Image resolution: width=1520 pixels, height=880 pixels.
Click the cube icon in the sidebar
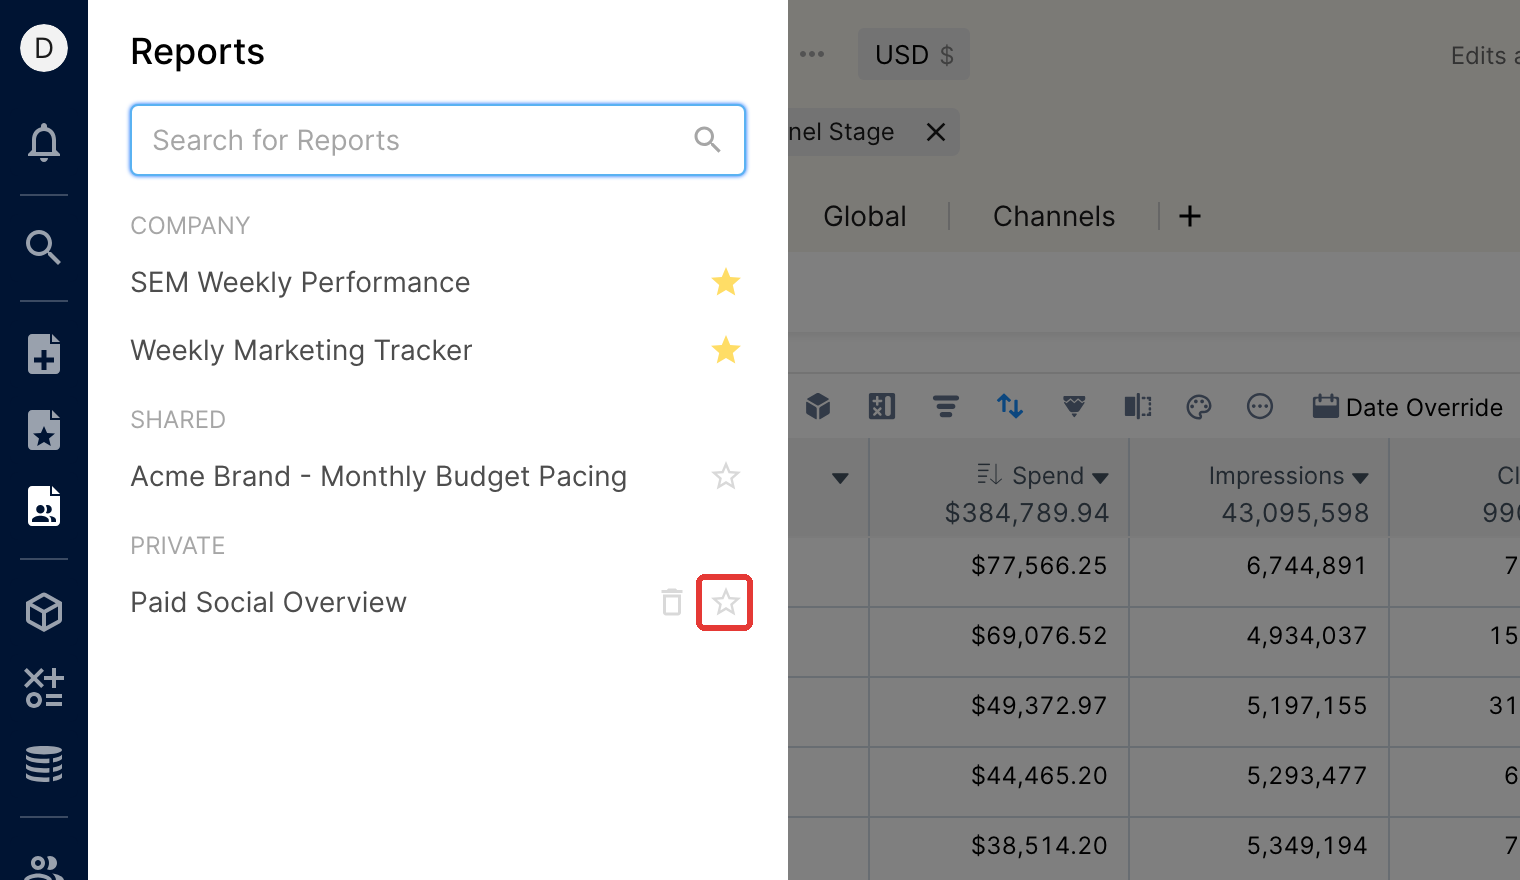tap(44, 612)
